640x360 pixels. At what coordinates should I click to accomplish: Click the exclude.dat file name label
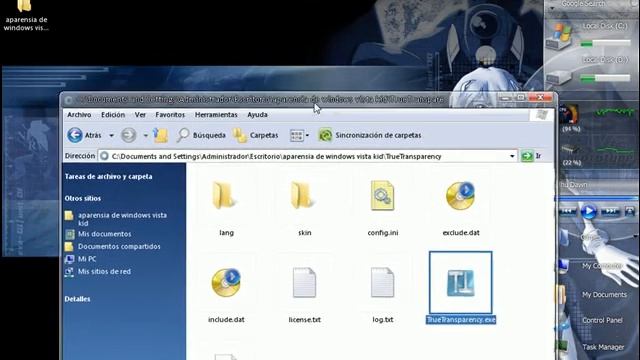coord(461,233)
